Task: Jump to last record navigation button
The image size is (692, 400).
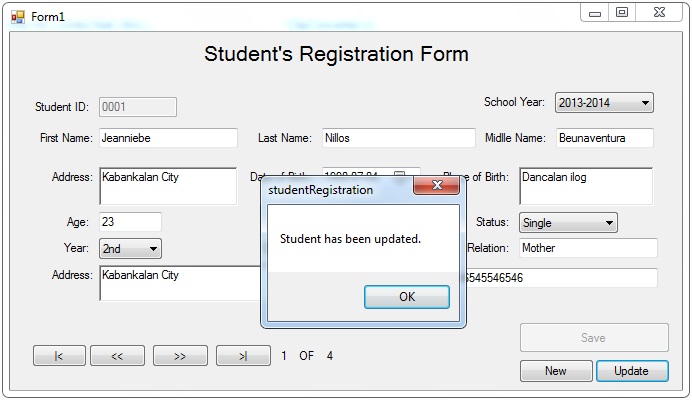Action: click(x=243, y=356)
